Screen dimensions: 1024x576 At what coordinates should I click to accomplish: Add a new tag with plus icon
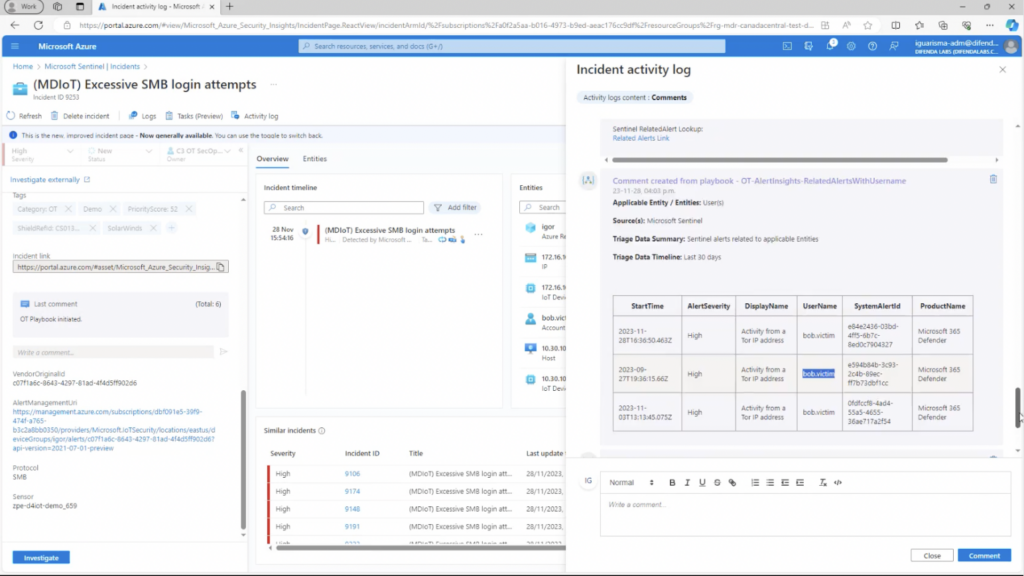tap(171, 228)
